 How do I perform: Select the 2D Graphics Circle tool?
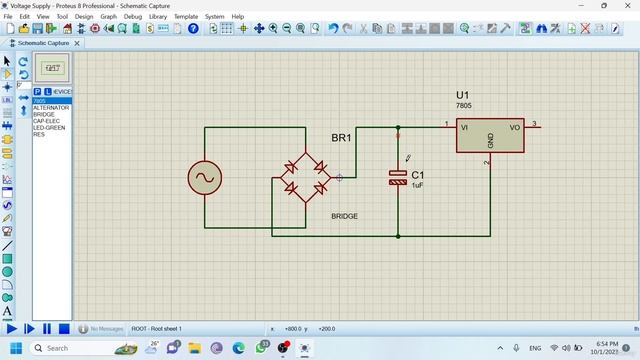pos(7,272)
